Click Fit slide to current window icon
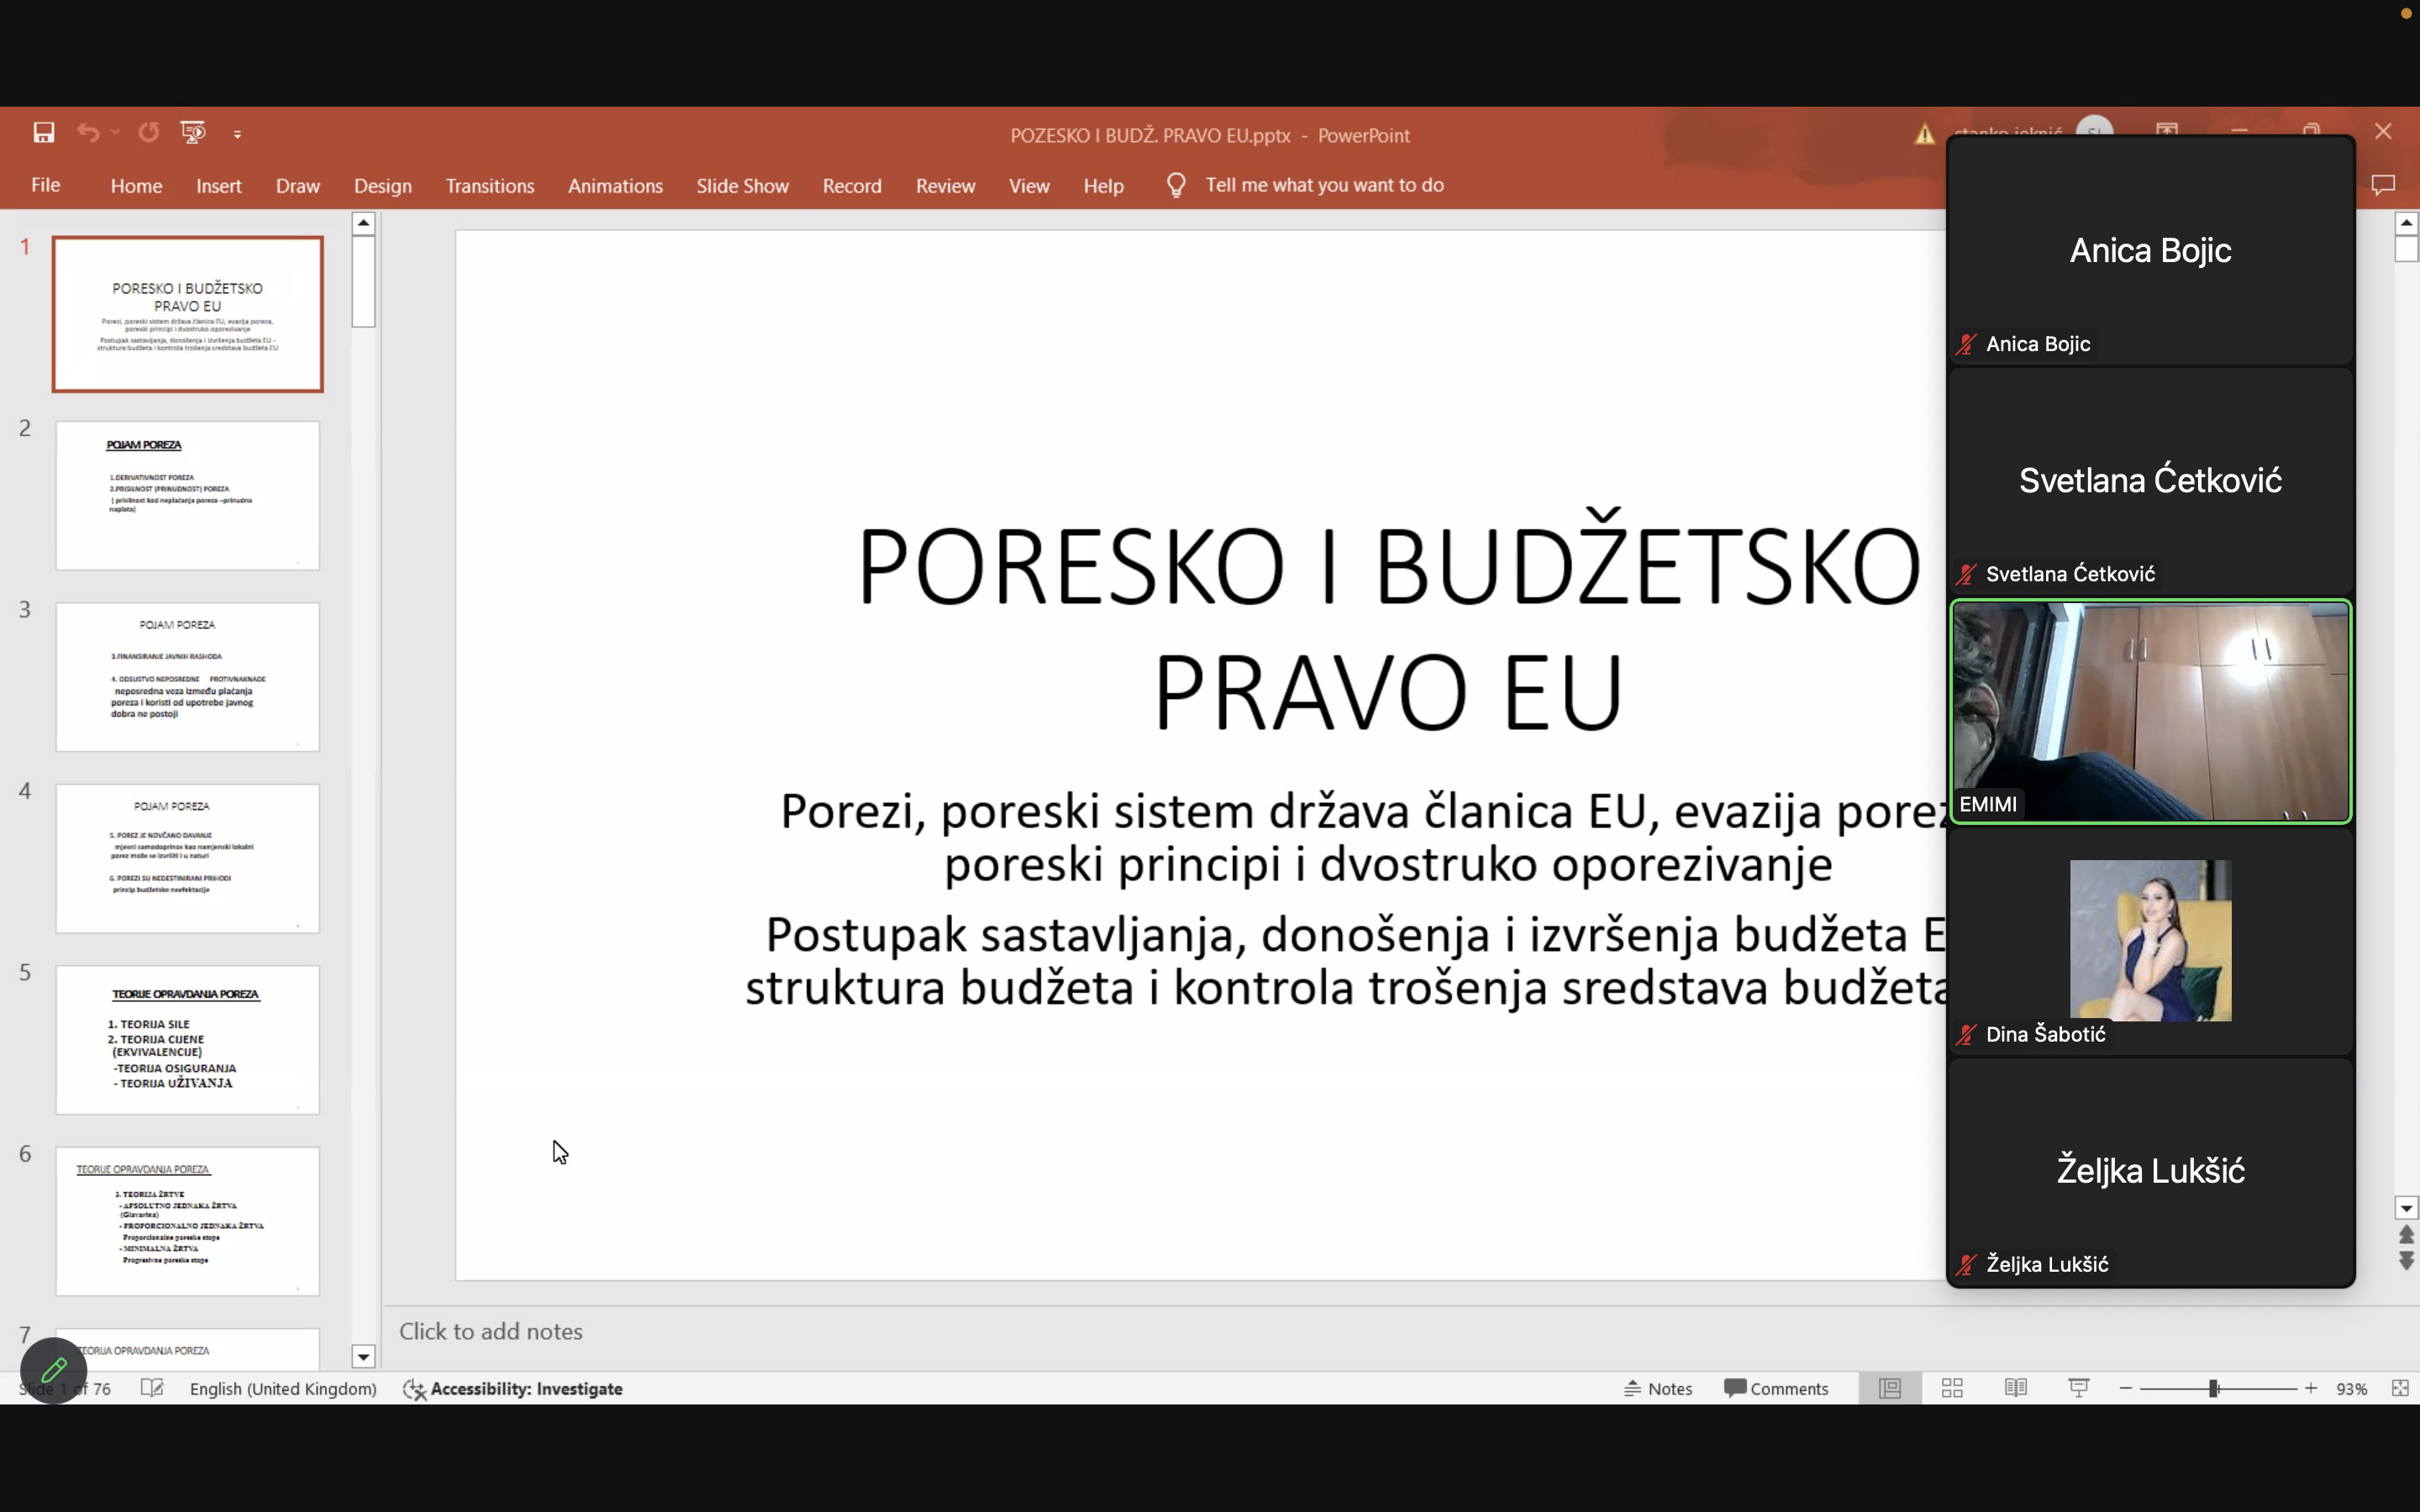 tap(2400, 1388)
